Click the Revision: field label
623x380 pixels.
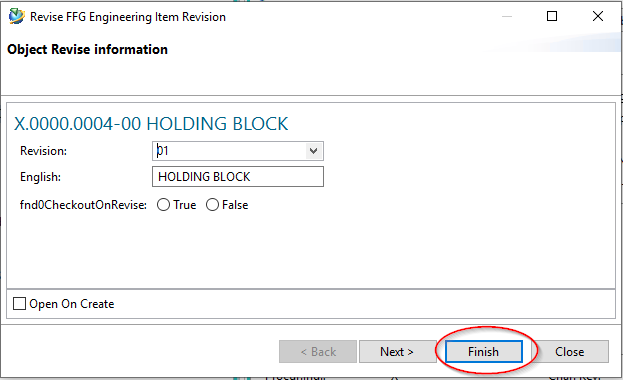pos(43,151)
